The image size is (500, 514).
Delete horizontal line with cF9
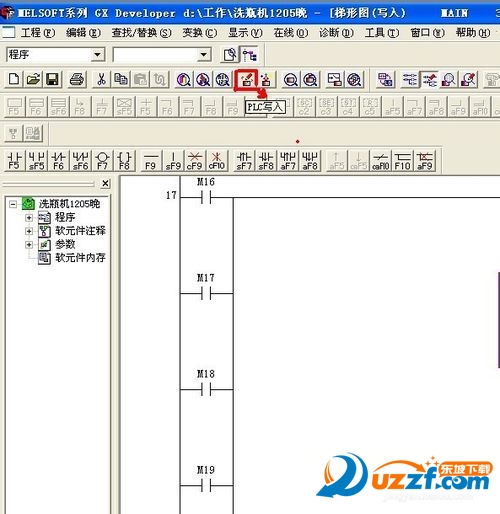click(195, 160)
